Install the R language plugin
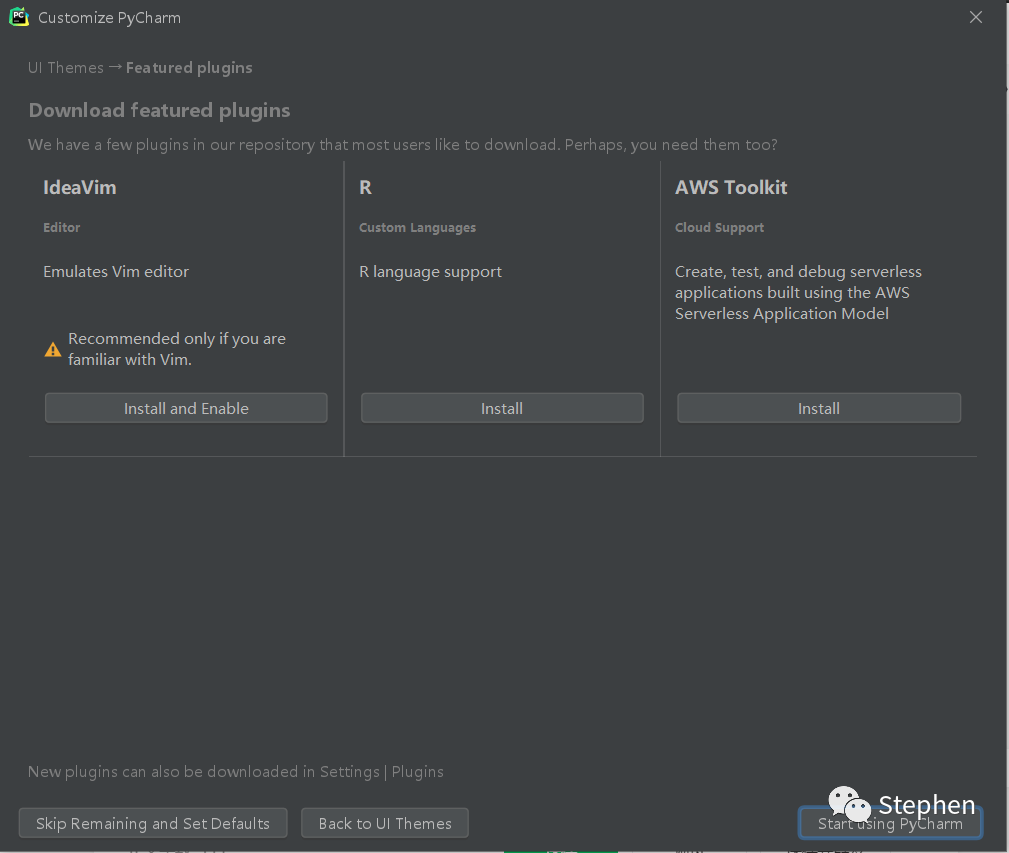The image size is (1009, 853). point(502,408)
